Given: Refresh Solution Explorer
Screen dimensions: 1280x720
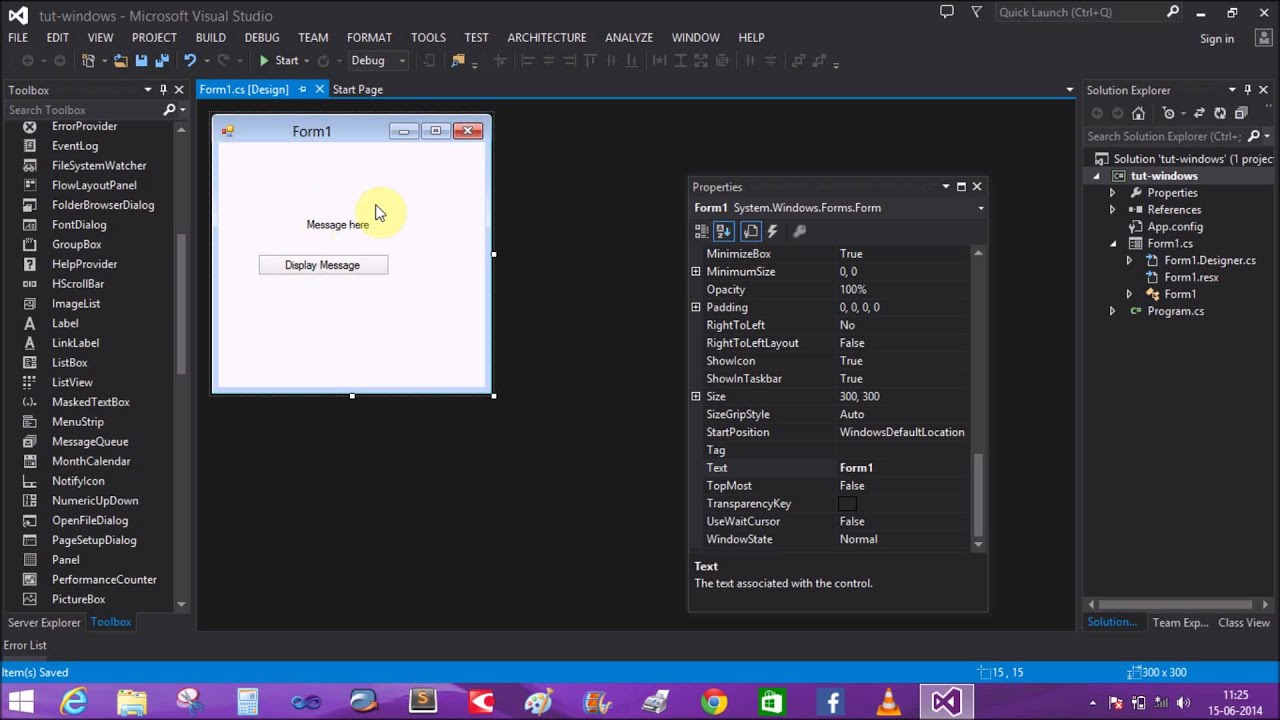Looking at the screenshot, I should 1220,113.
